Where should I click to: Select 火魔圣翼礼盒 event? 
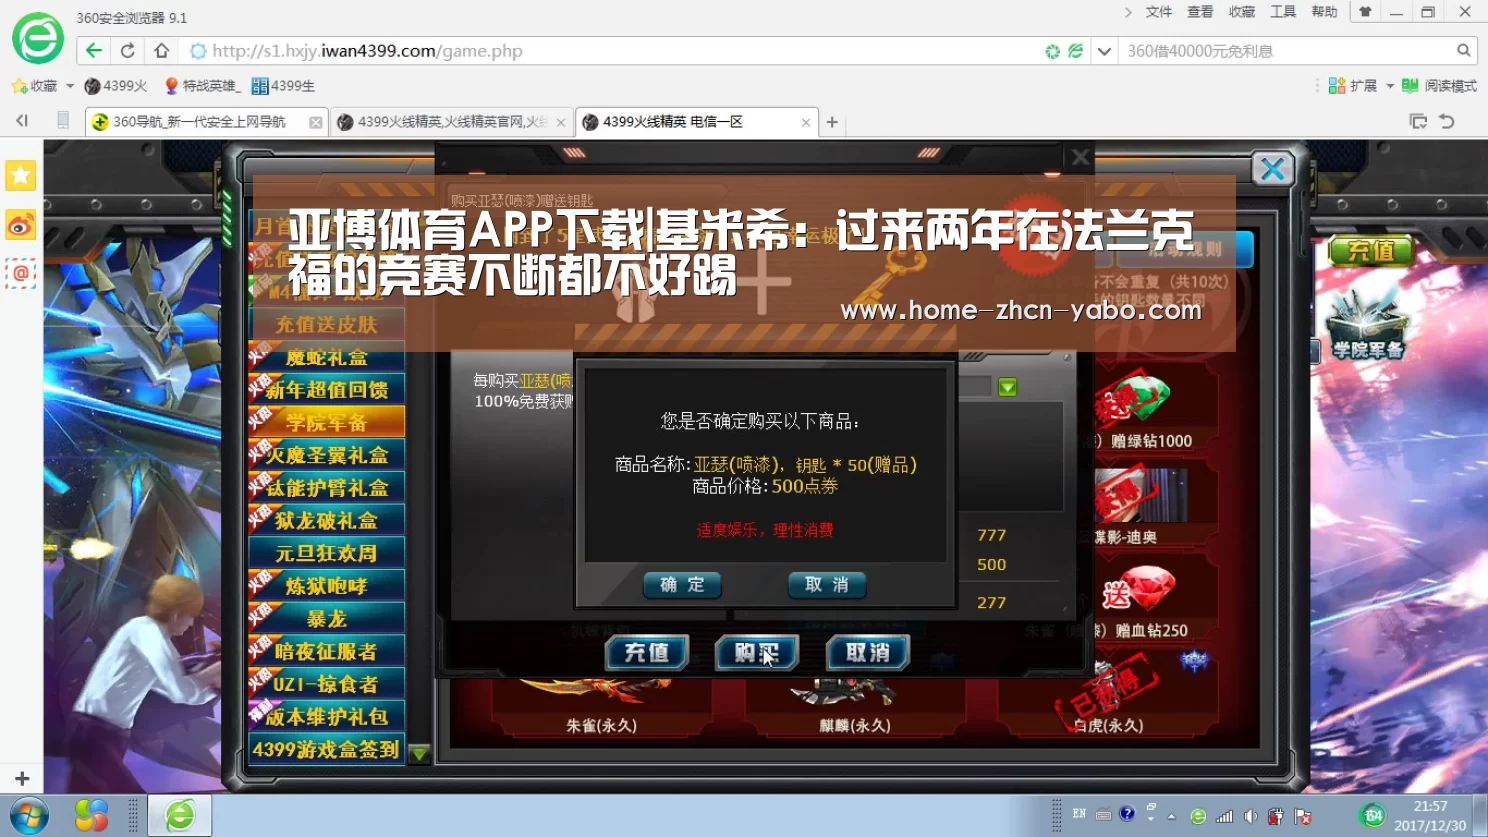coord(326,455)
